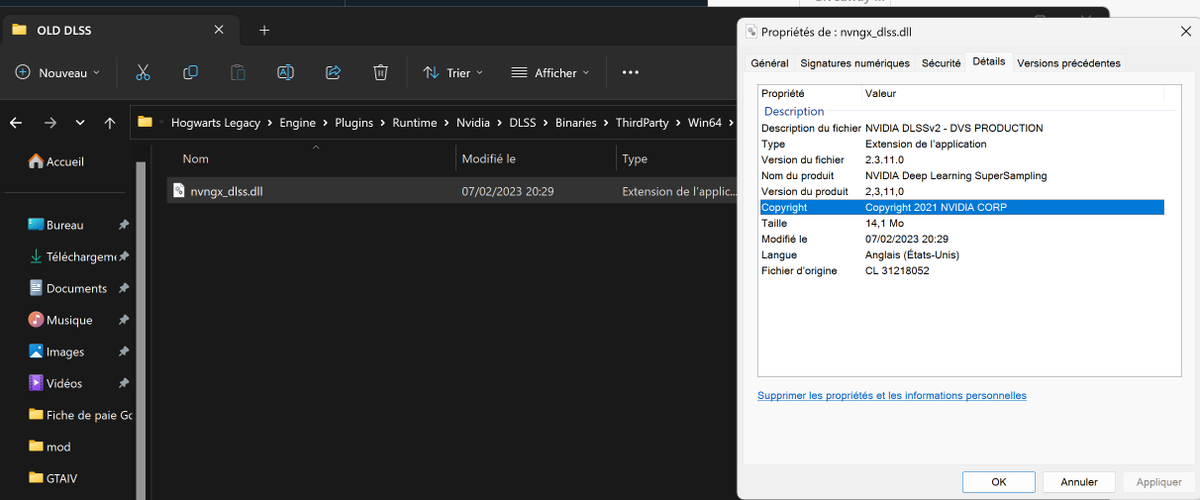This screenshot has height=500, width=1200.
Task: Click Supprimer les propriétés link
Action: (x=892, y=395)
